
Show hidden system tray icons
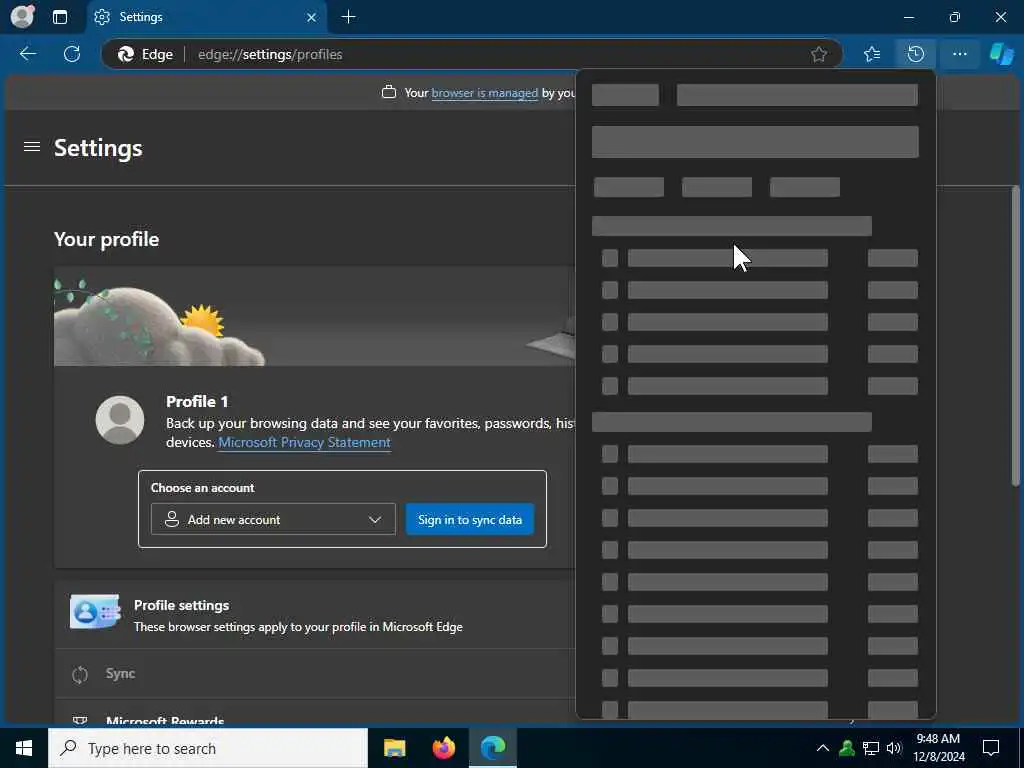click(823, 748)
